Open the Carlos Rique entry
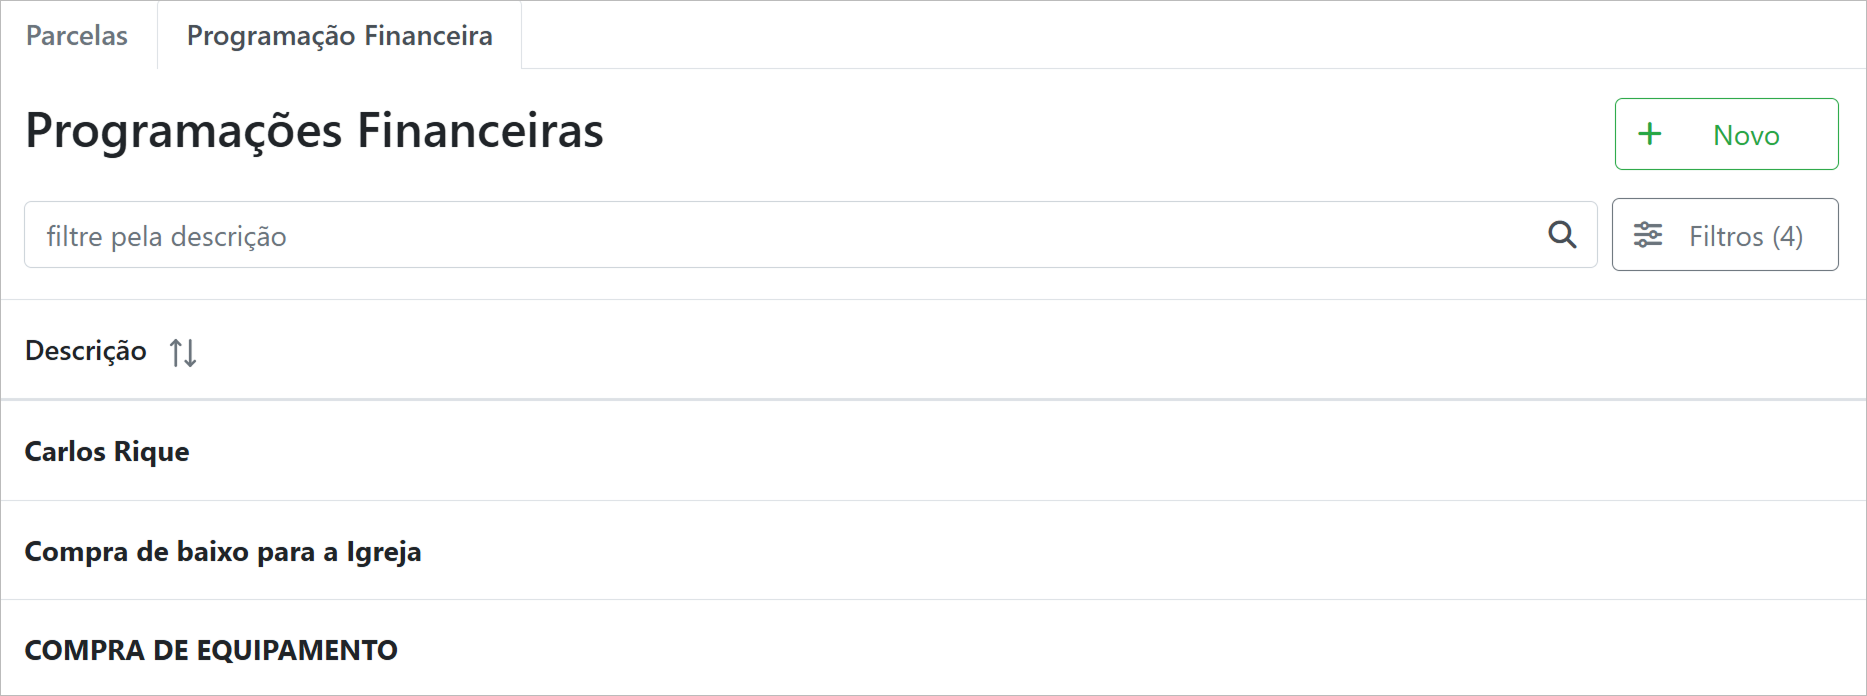This screenshot has width=1867, height=696. pos(107,452)
